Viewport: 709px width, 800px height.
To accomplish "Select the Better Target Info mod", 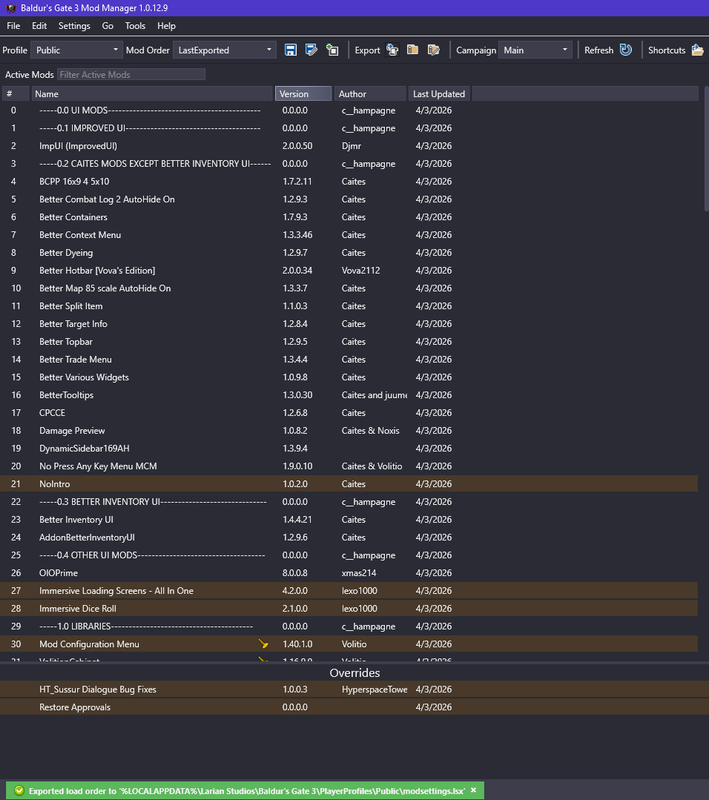I will [x=349, y=324].
